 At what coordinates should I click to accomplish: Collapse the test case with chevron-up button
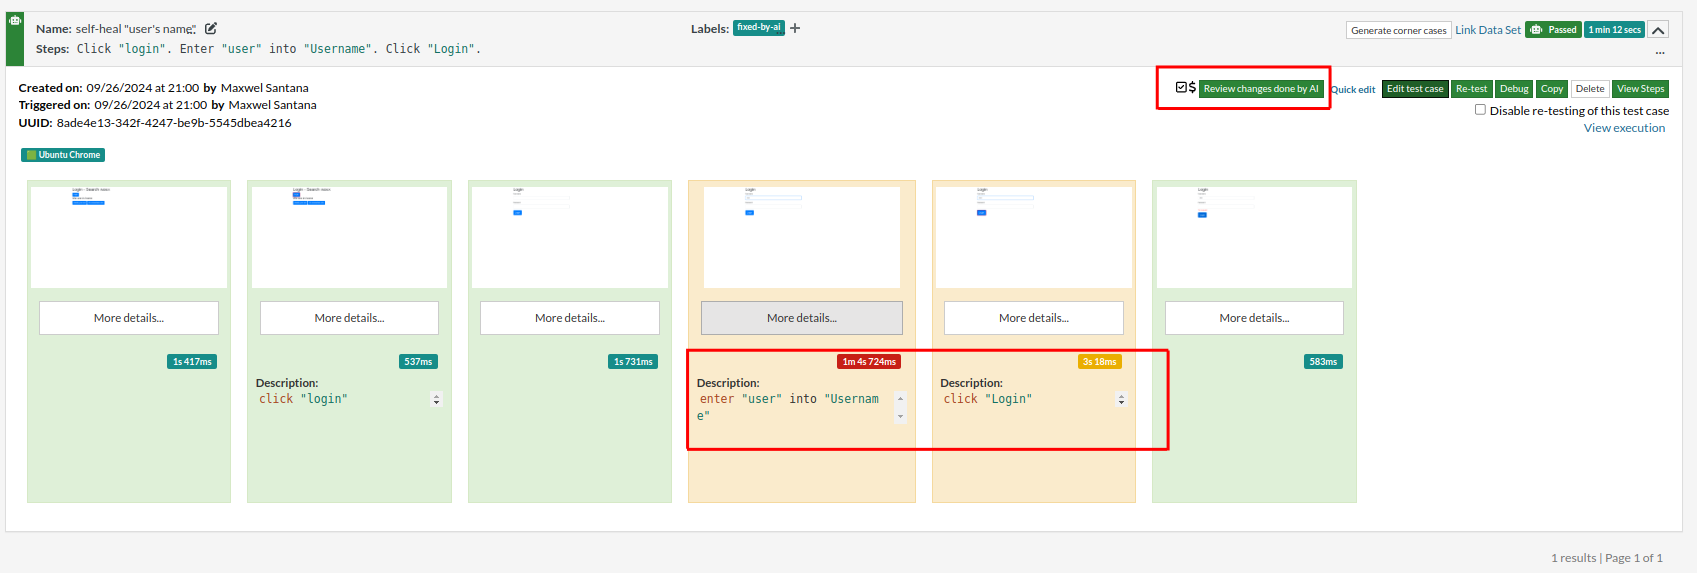1658,30
